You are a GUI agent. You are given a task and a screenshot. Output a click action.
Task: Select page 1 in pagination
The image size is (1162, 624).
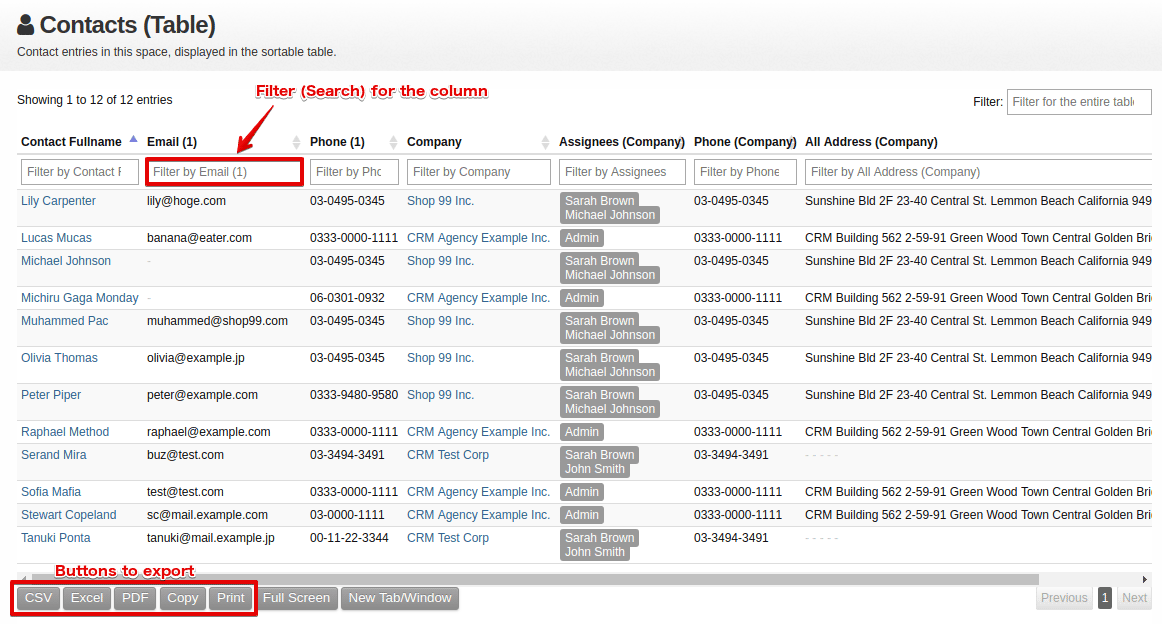pos(1105,598)
